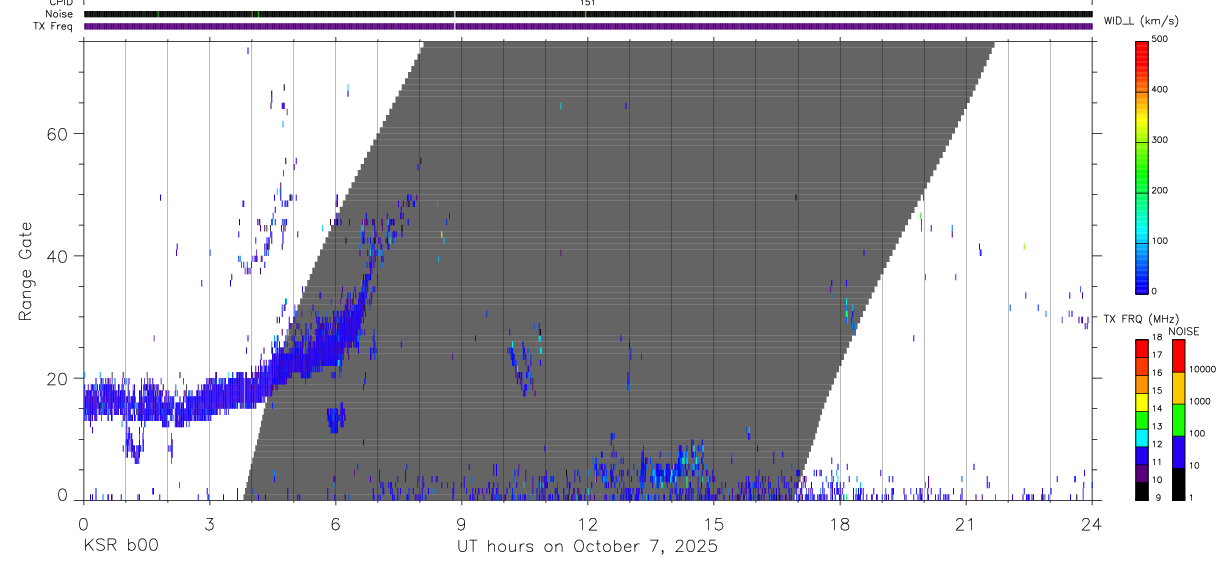Click the 'UT hours on October 7, 2025' label

pos(588,547)
